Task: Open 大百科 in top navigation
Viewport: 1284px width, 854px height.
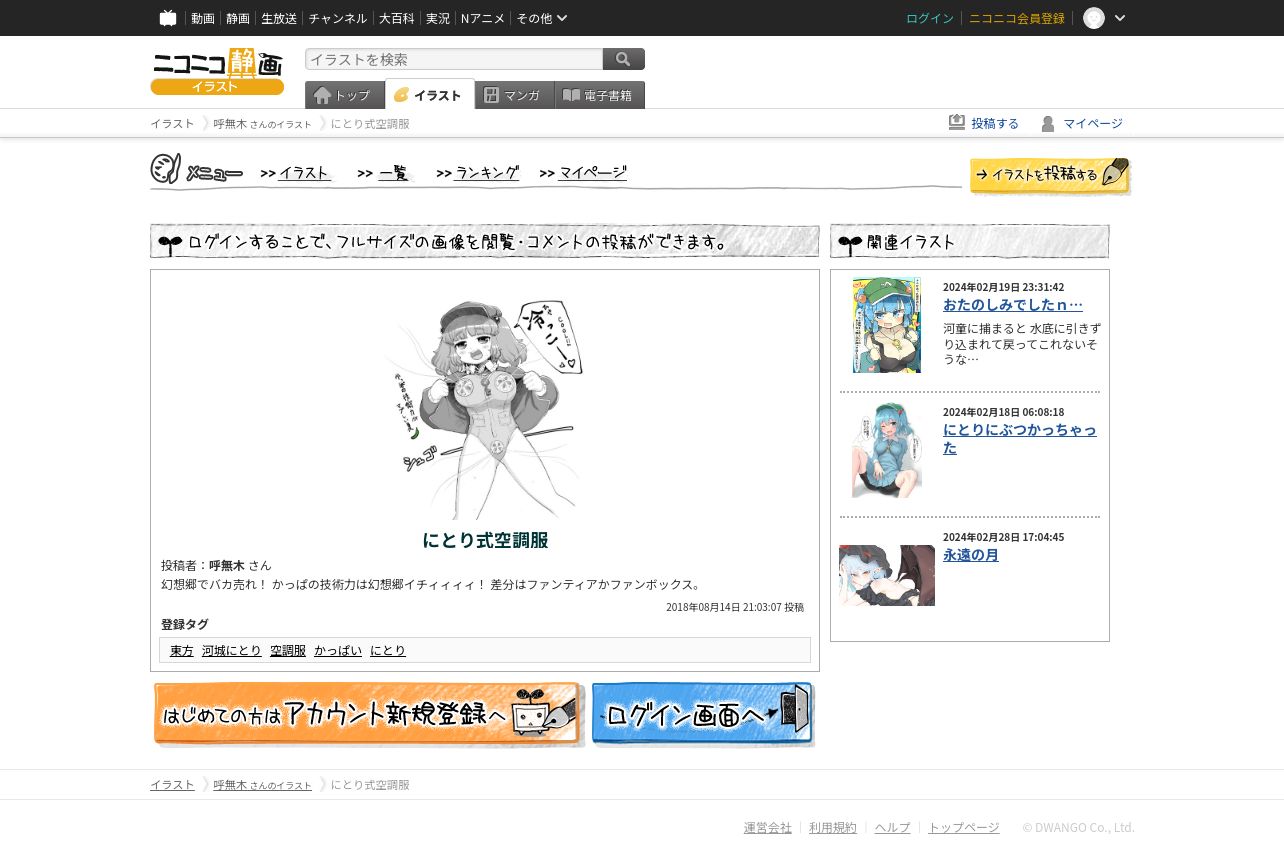Action: pos(397,18)
